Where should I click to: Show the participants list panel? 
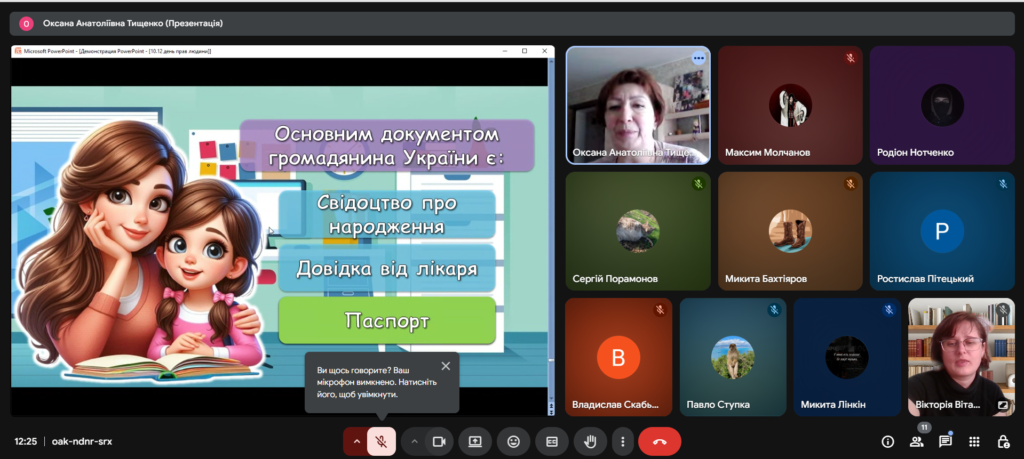pyautogui.click(x=916, y=441)
